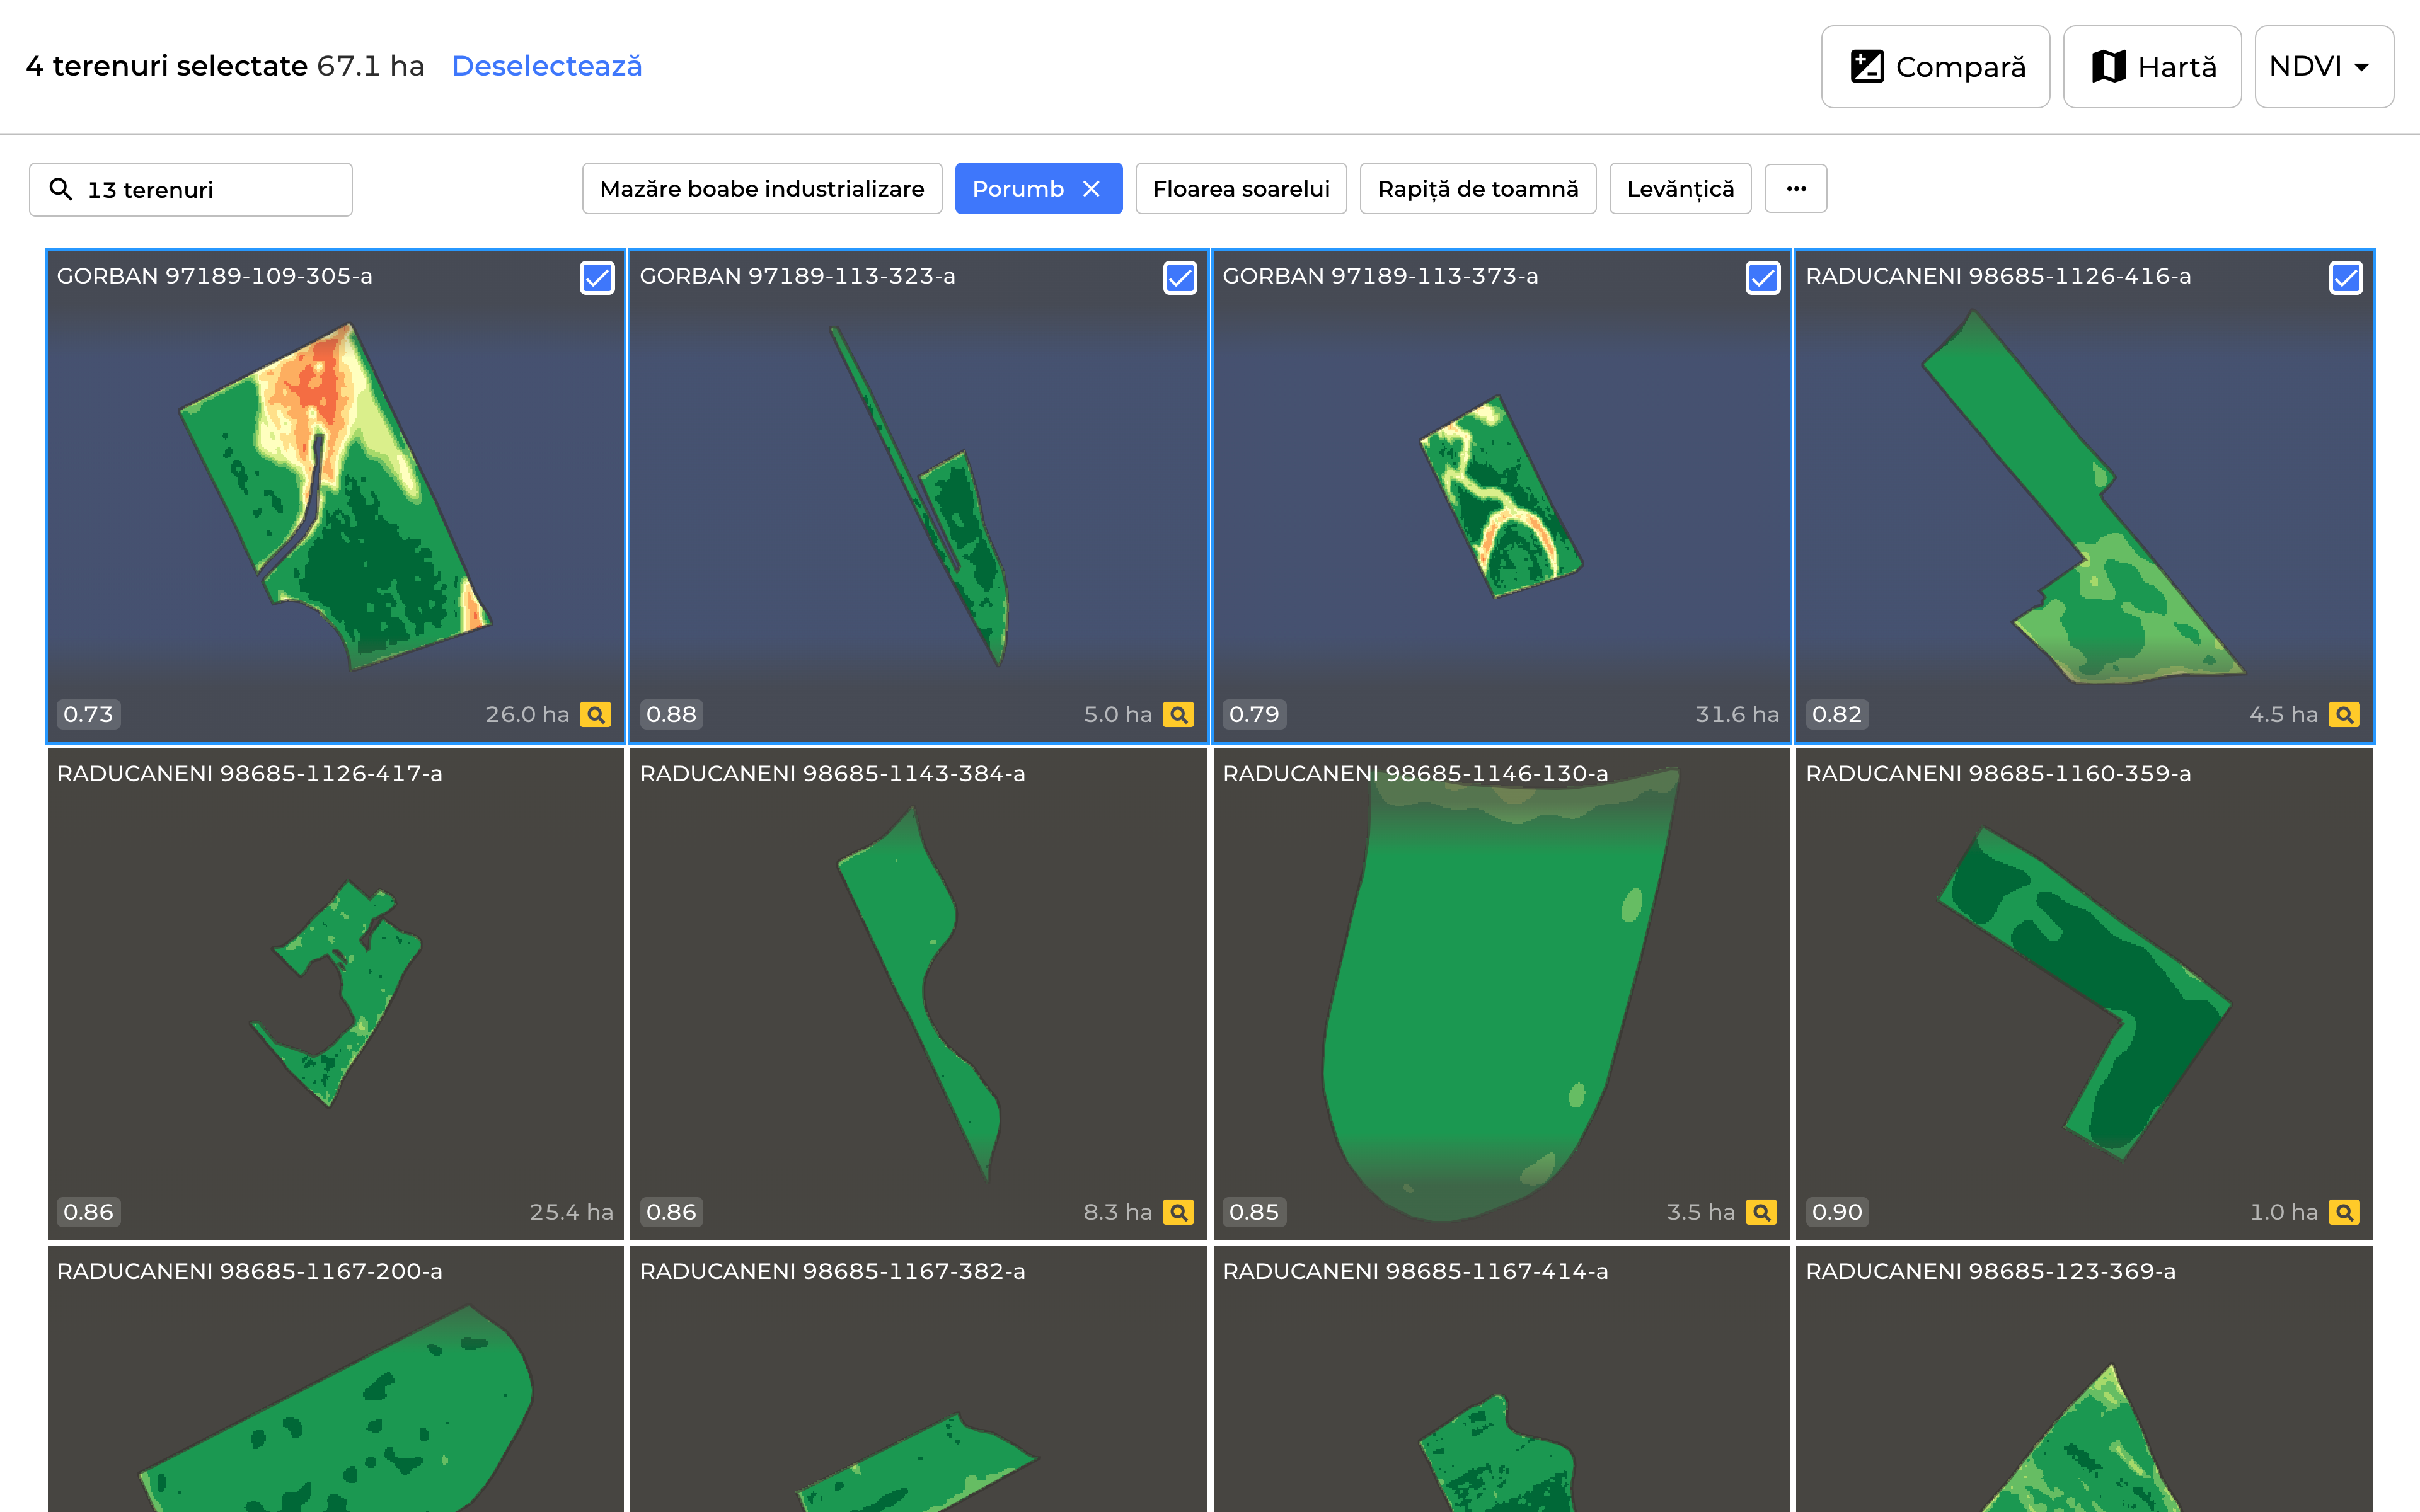Screen dimensions: 2420x1512
Task: Untick the RADUCANENI 98685-1126-416-a checkbox
Action: click(2345, 277)
